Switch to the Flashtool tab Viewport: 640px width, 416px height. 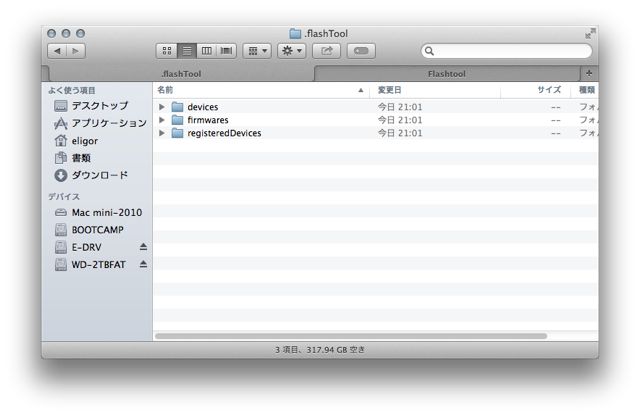[x=447, y=74]
